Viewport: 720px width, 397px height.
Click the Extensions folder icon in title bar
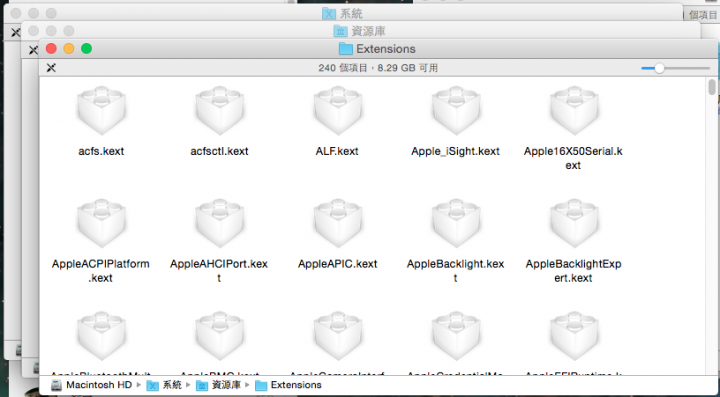click(x=345, y=49)
